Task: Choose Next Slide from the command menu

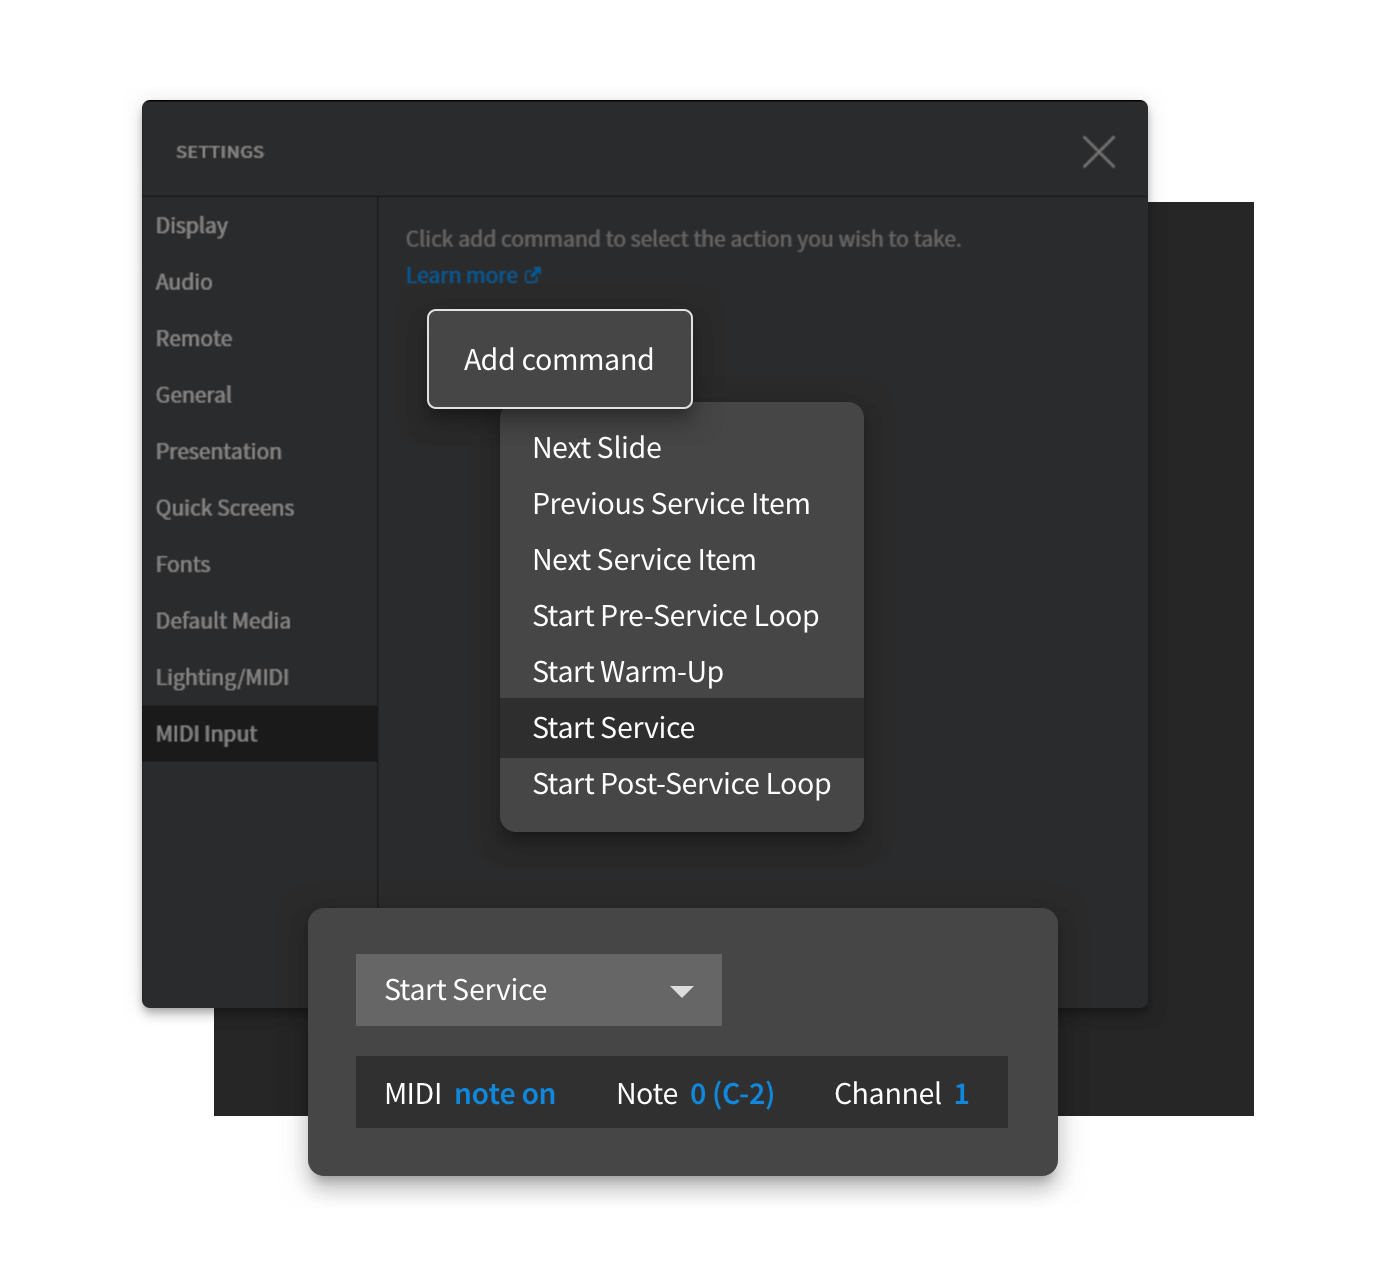Action: pyautogui.click(x=682, y=448)
